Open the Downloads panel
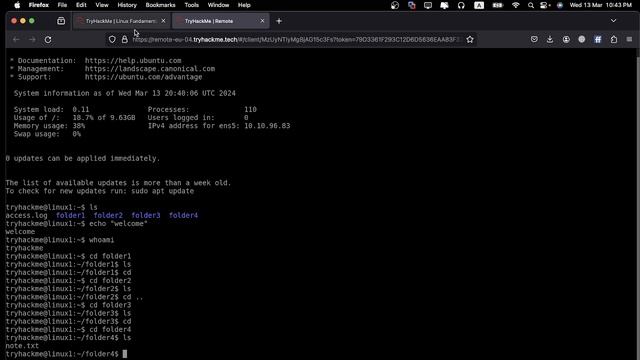640x360 pixels. click(x=550, y=39)
